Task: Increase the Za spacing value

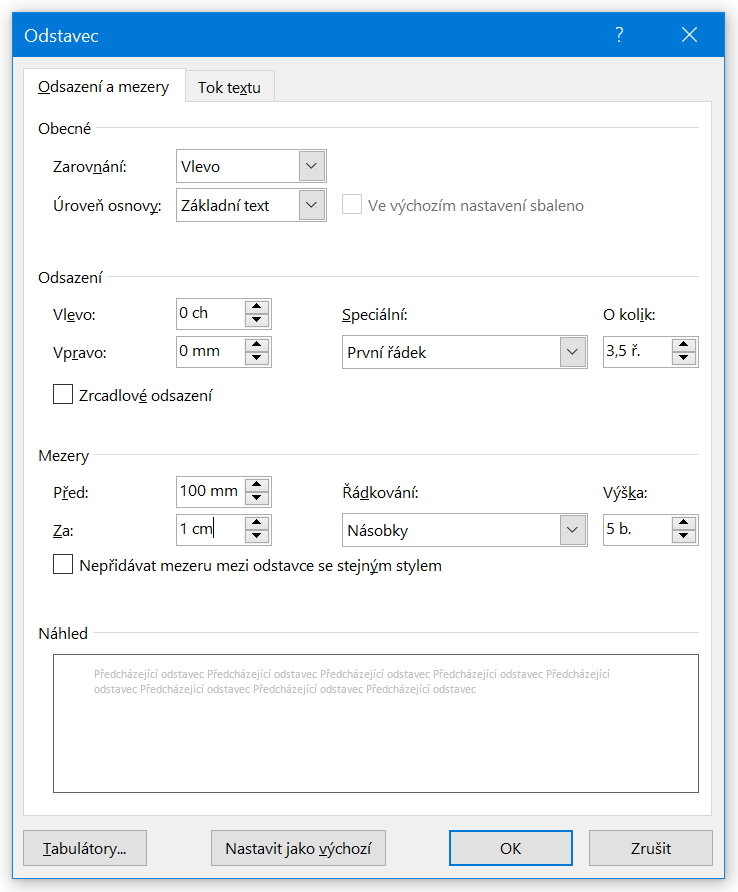Action: point(258,523)
